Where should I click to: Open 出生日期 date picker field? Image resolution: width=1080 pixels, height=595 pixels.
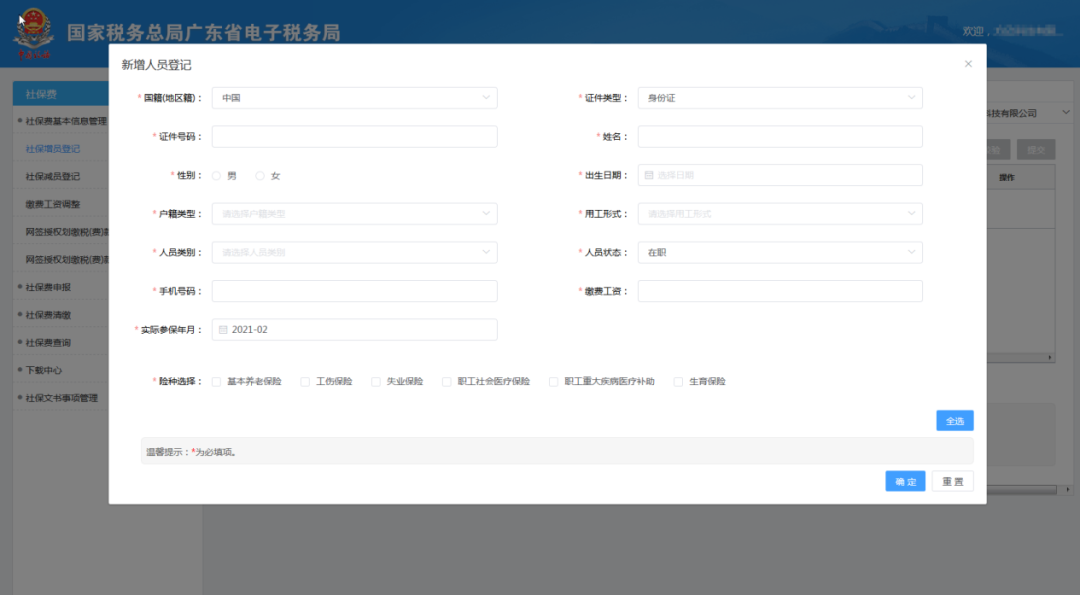pos(780,175)
